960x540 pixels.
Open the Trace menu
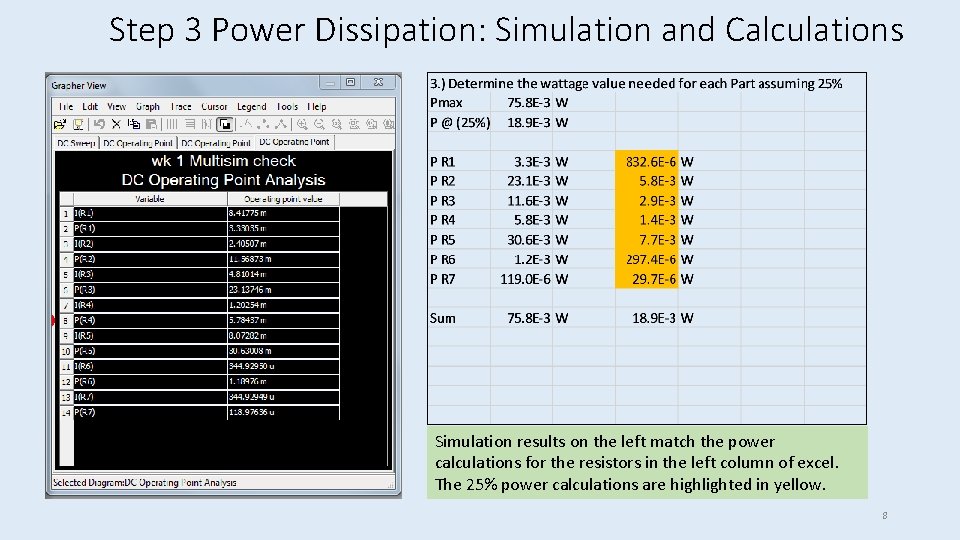pos(181,107)
